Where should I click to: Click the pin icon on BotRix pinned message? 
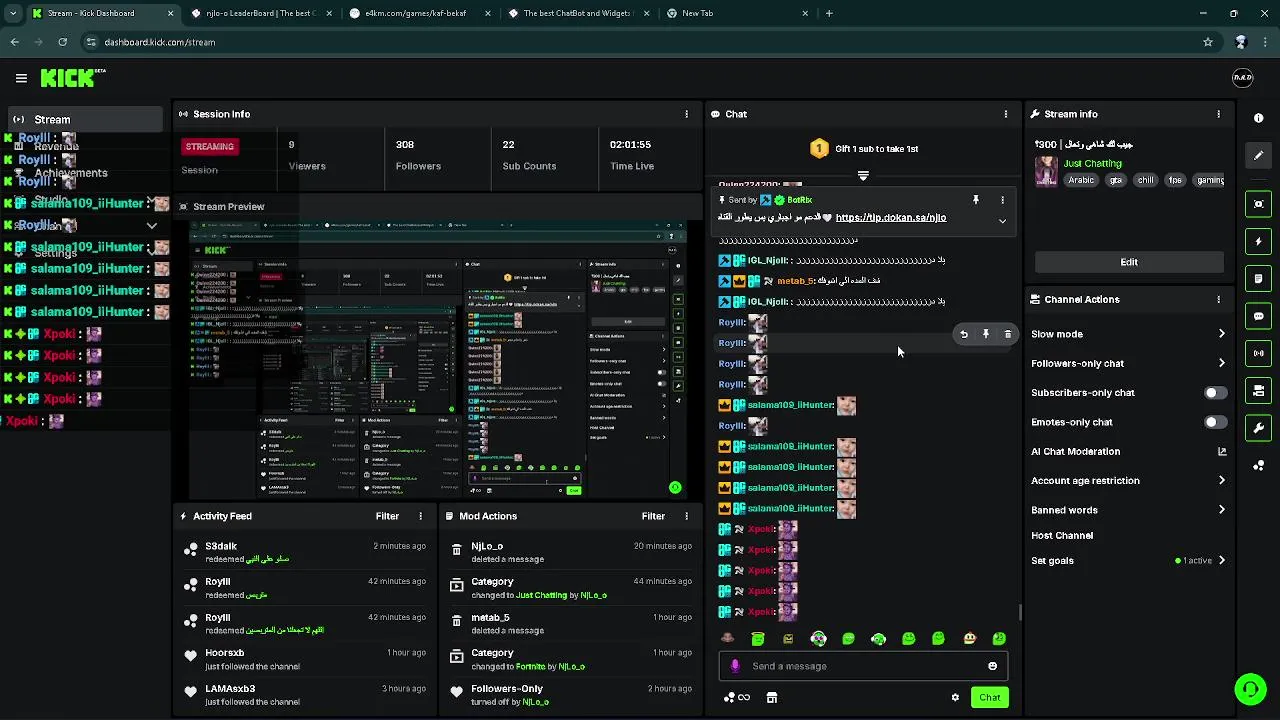pos(976,200)
